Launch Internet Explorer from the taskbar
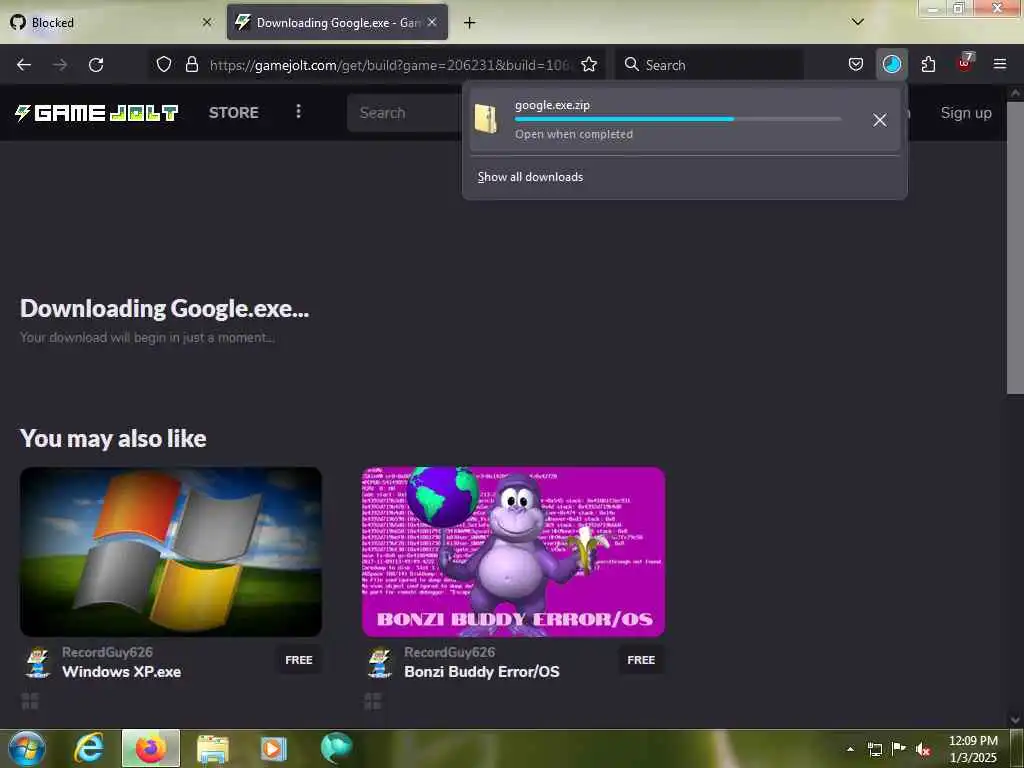The image size is (1024, 768). (x=89, y=748)
